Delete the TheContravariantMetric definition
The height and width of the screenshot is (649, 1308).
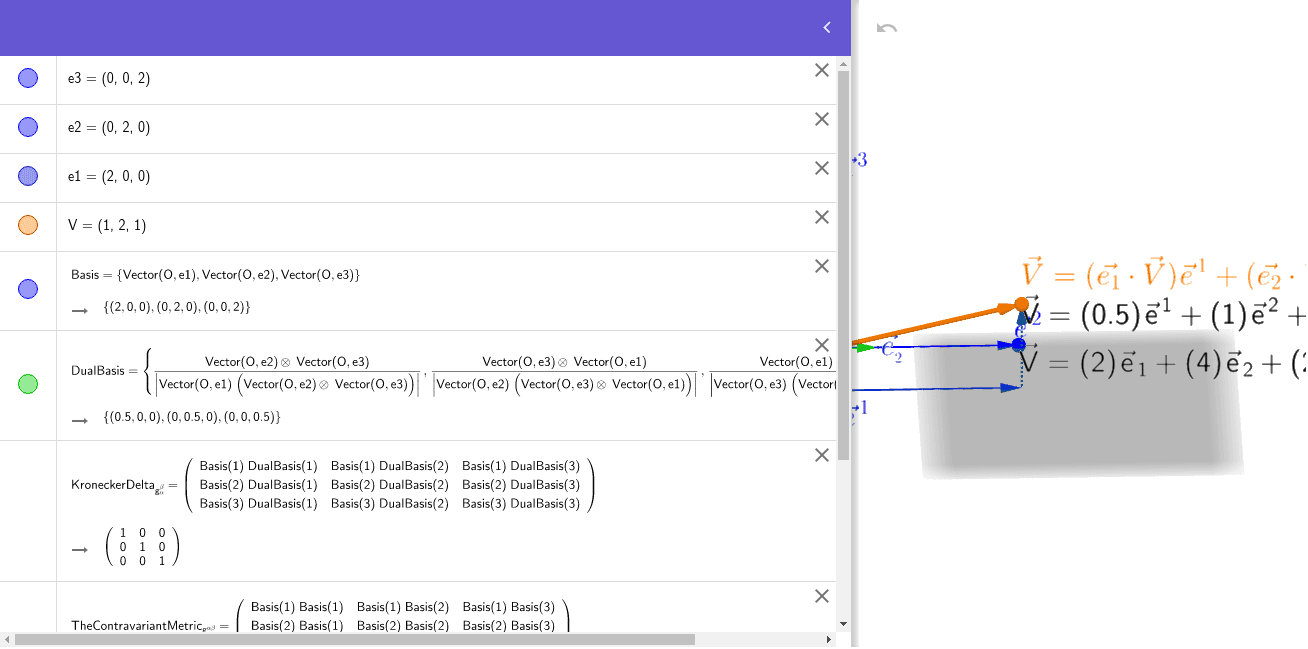[x=822, y=596]
